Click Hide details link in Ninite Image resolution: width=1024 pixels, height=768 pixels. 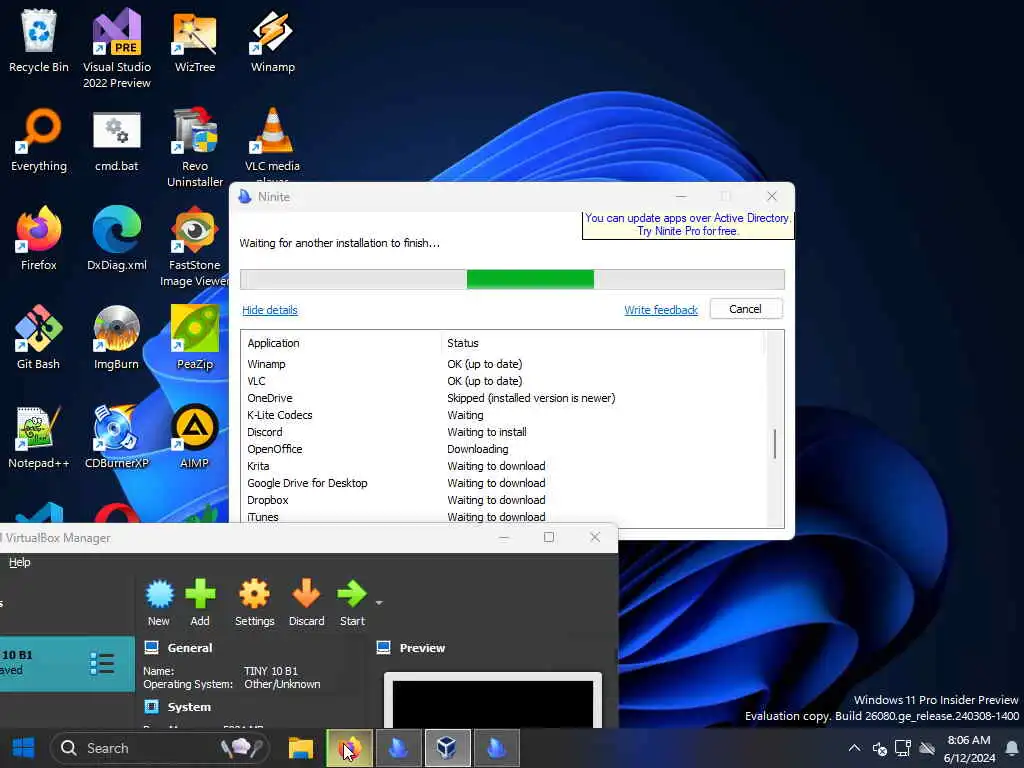coord(270,310)
